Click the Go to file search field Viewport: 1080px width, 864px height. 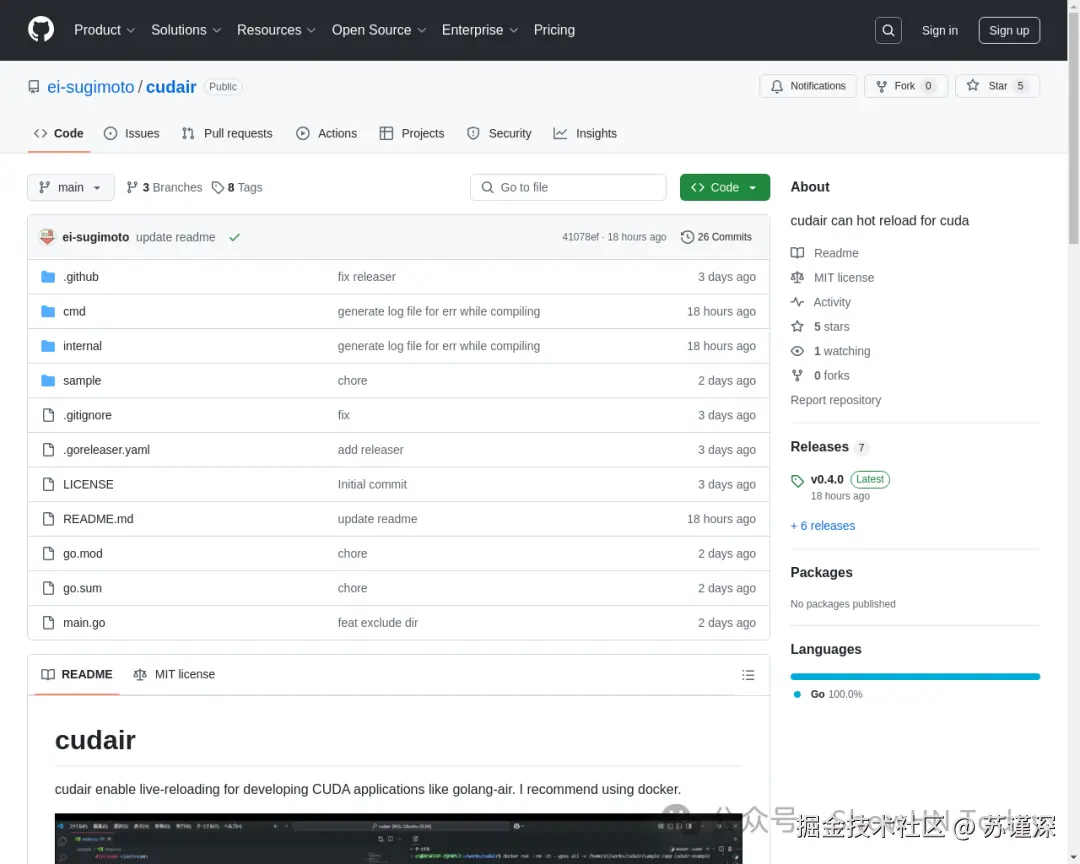568,187
